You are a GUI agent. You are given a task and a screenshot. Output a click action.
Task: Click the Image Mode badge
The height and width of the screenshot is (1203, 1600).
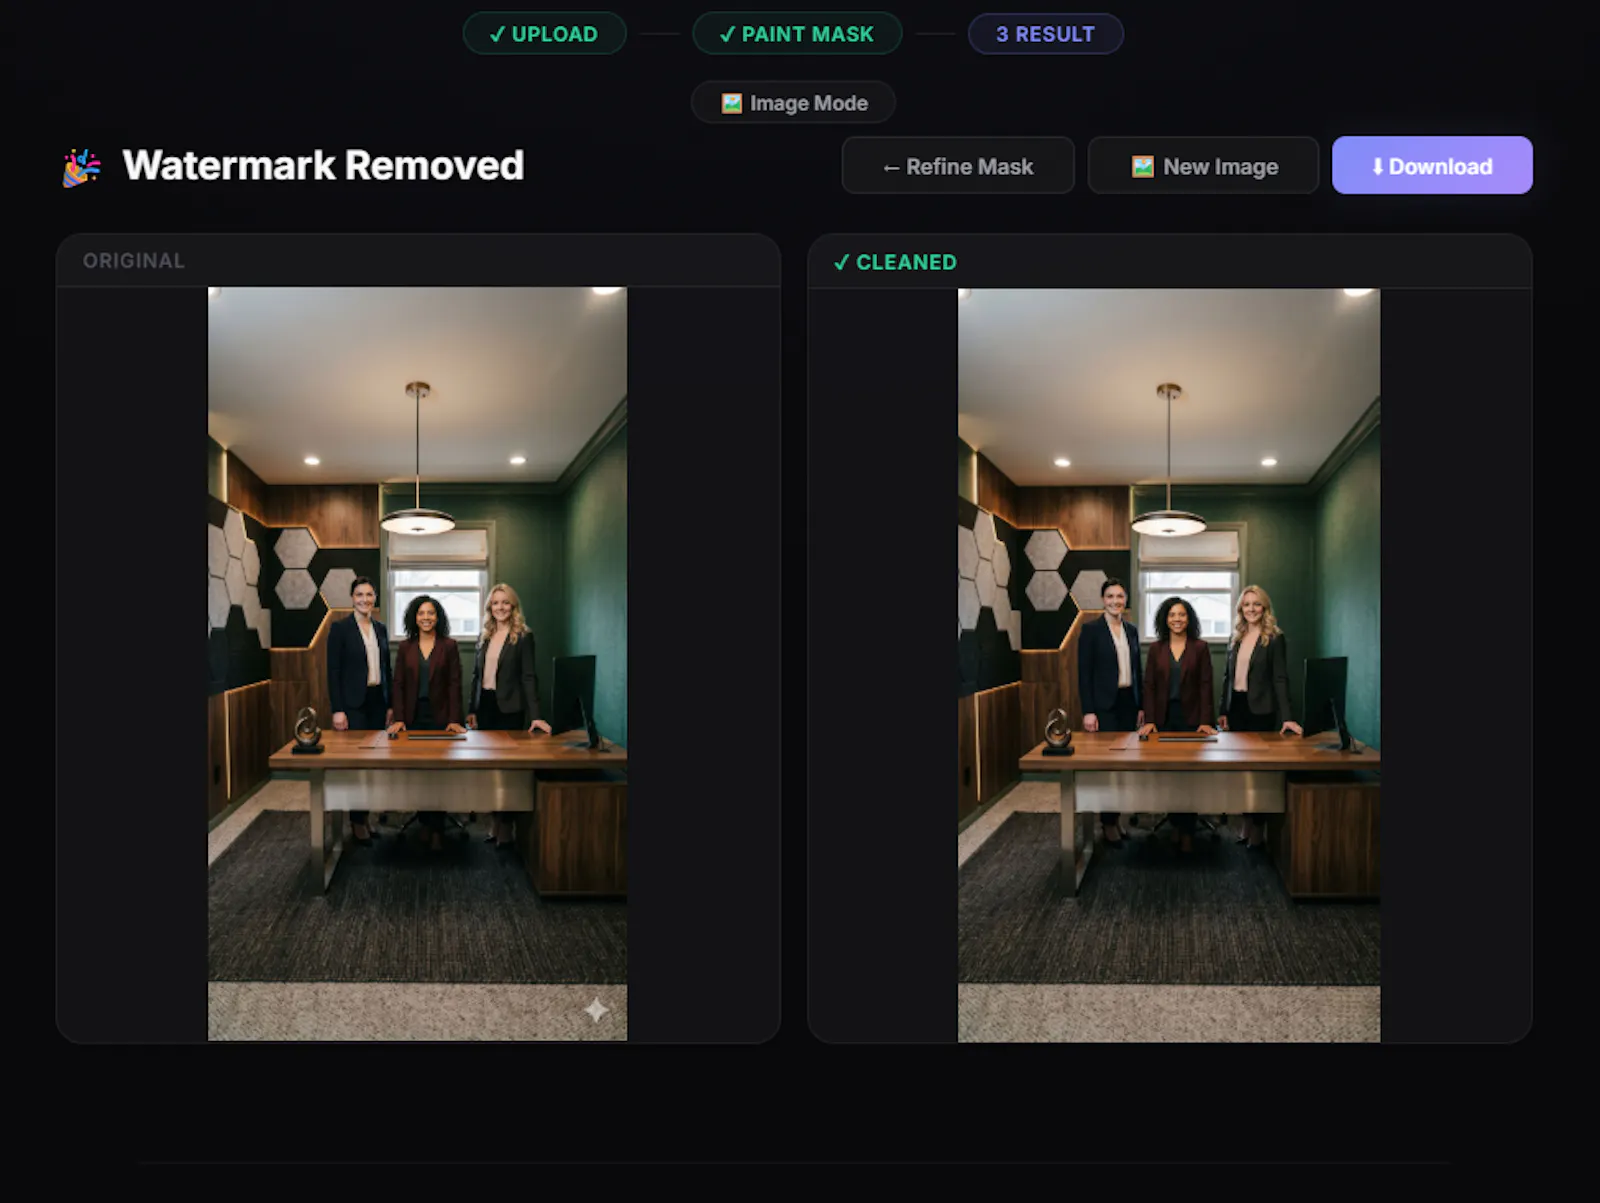click(x=793, y=103)
